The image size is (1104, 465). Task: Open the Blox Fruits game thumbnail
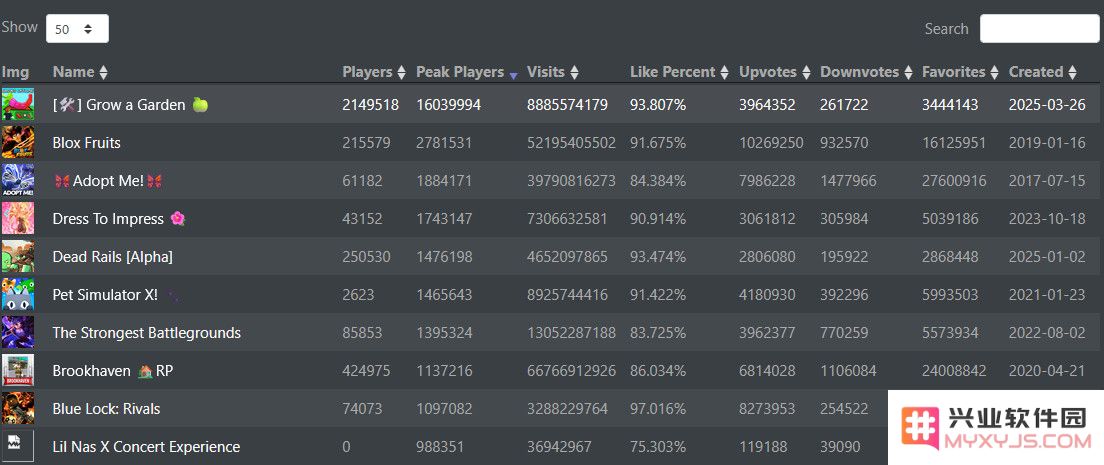point(18,142)
